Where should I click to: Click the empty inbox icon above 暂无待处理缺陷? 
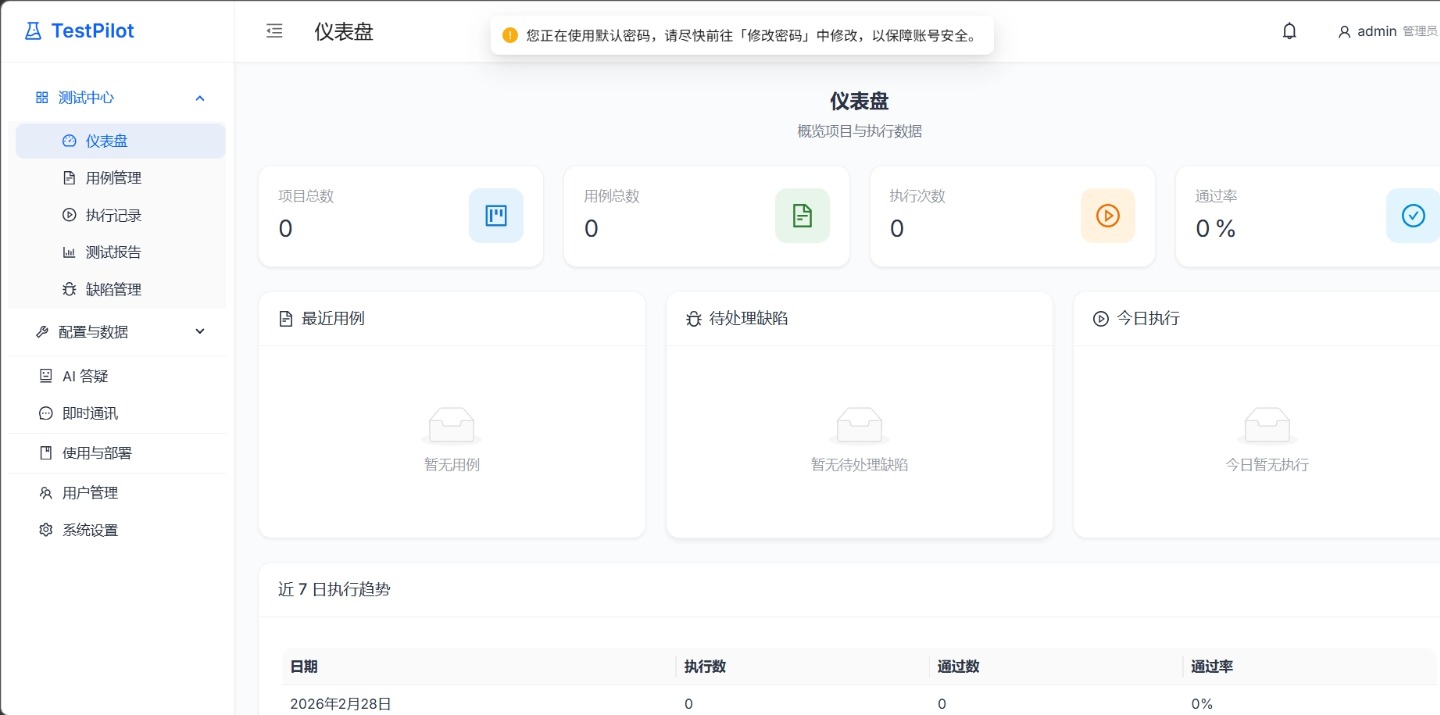click(x=859, y=426)
